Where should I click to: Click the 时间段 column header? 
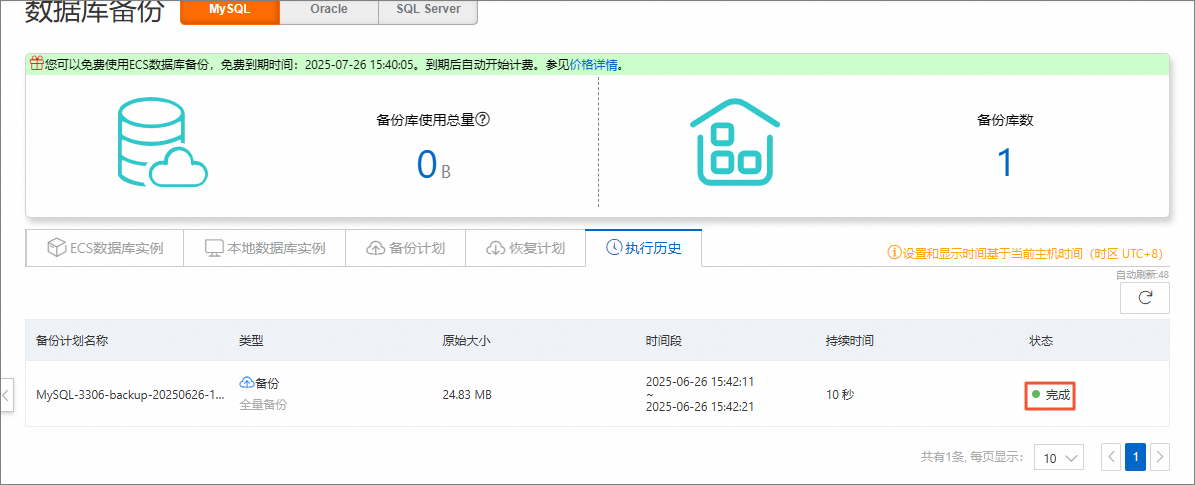coord(663,341)
